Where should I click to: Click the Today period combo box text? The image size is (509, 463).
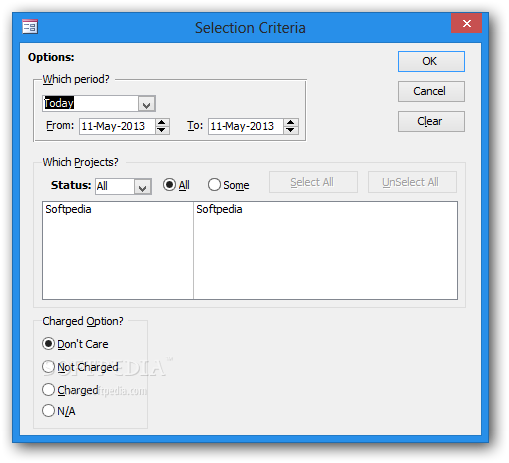pos(90,103)
